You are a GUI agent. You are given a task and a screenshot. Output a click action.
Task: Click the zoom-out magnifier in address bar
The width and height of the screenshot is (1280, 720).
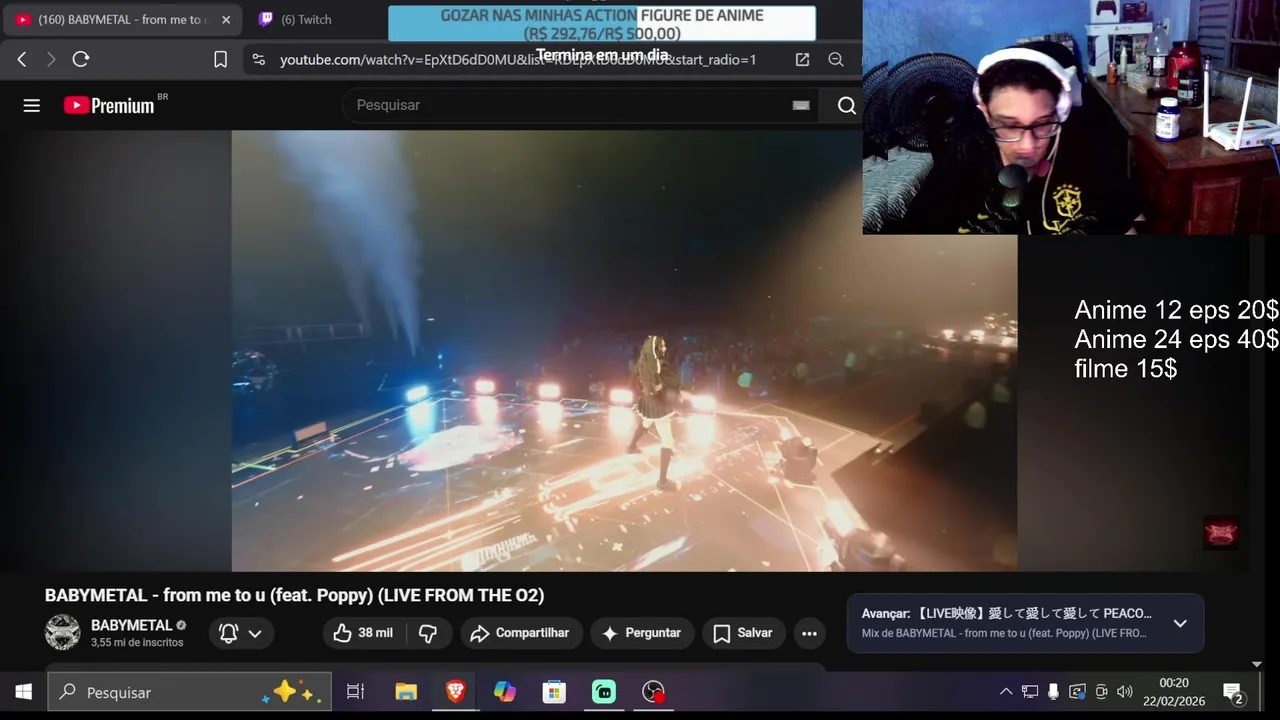[x=836, y=60]
